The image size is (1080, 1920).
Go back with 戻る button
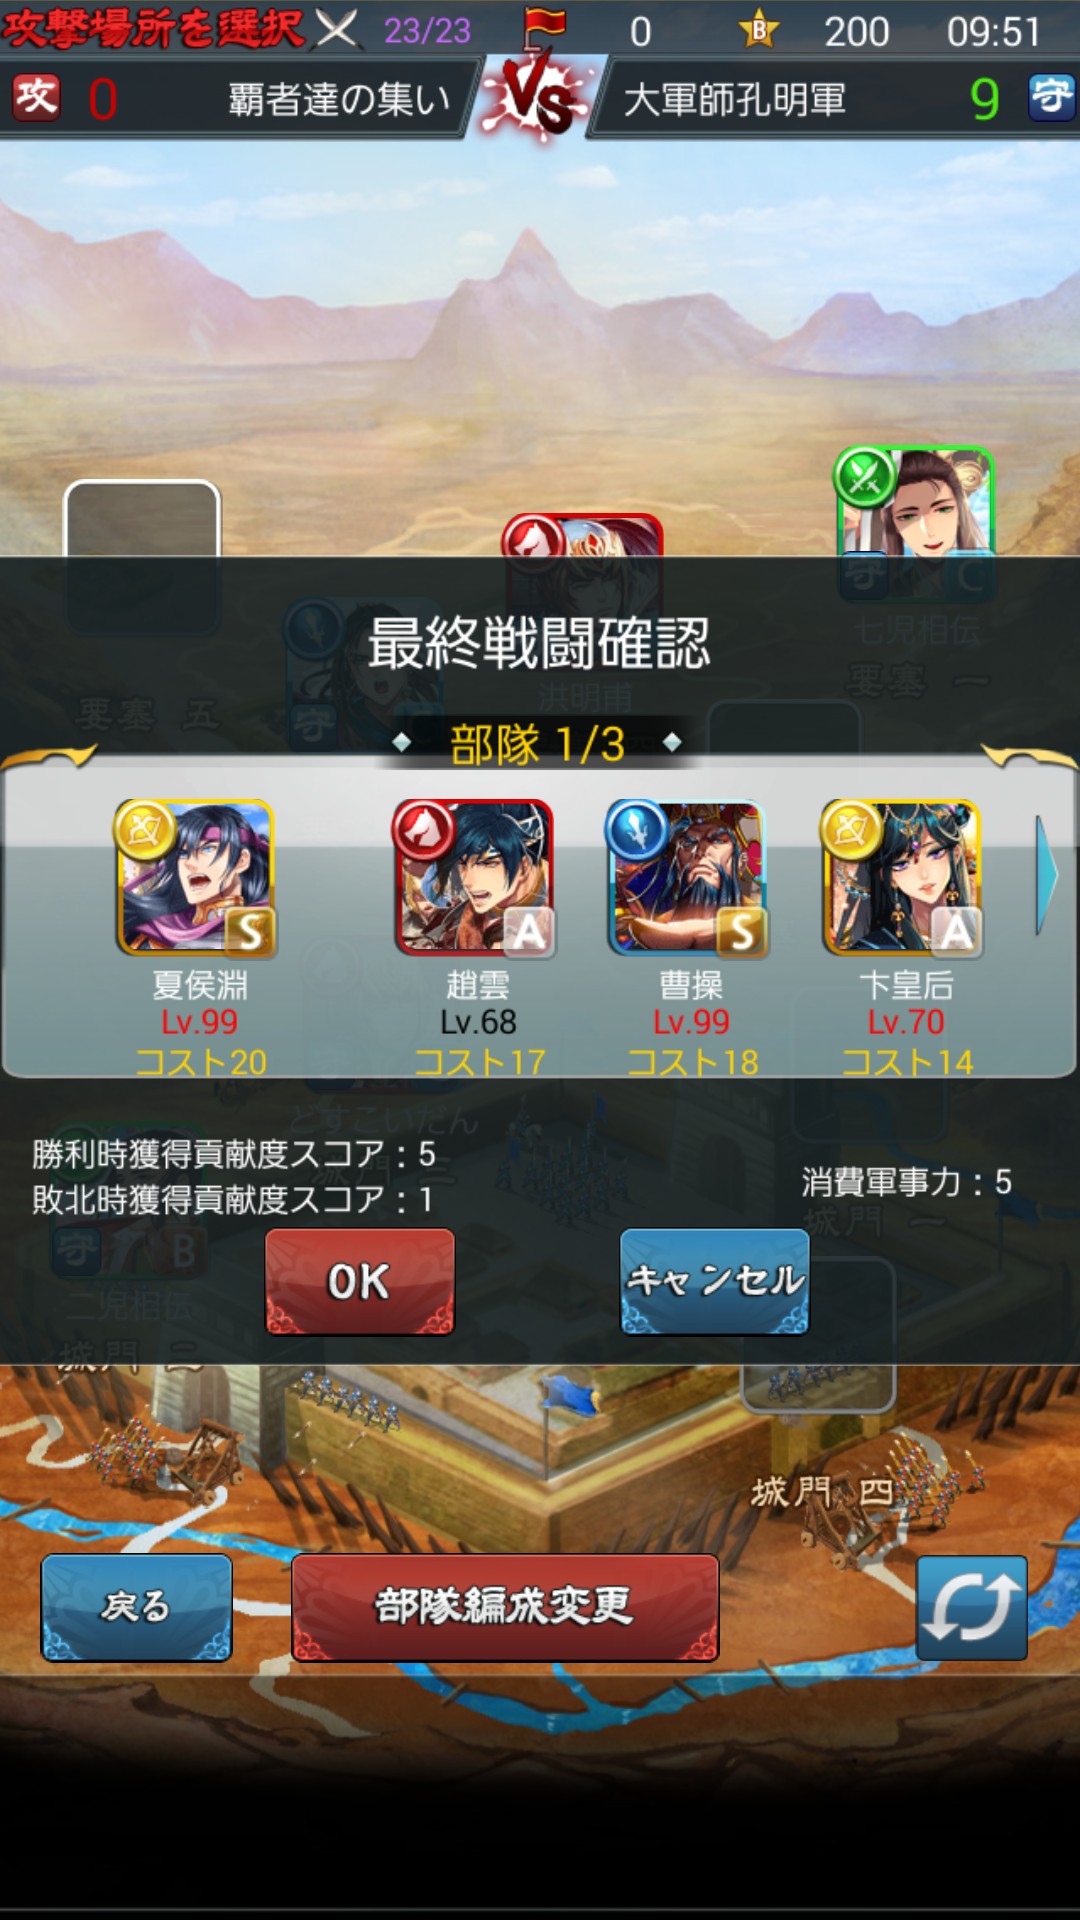pos(137,1608)
